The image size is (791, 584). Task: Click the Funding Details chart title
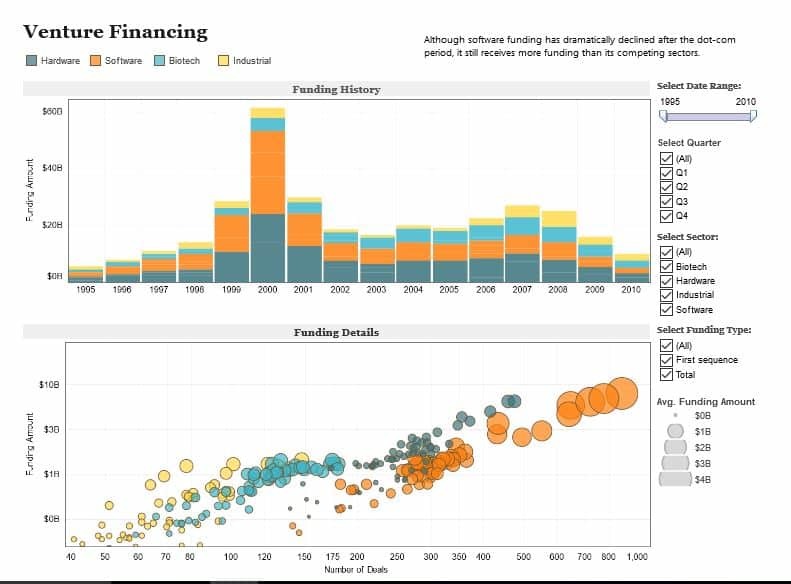pos(336,332)
